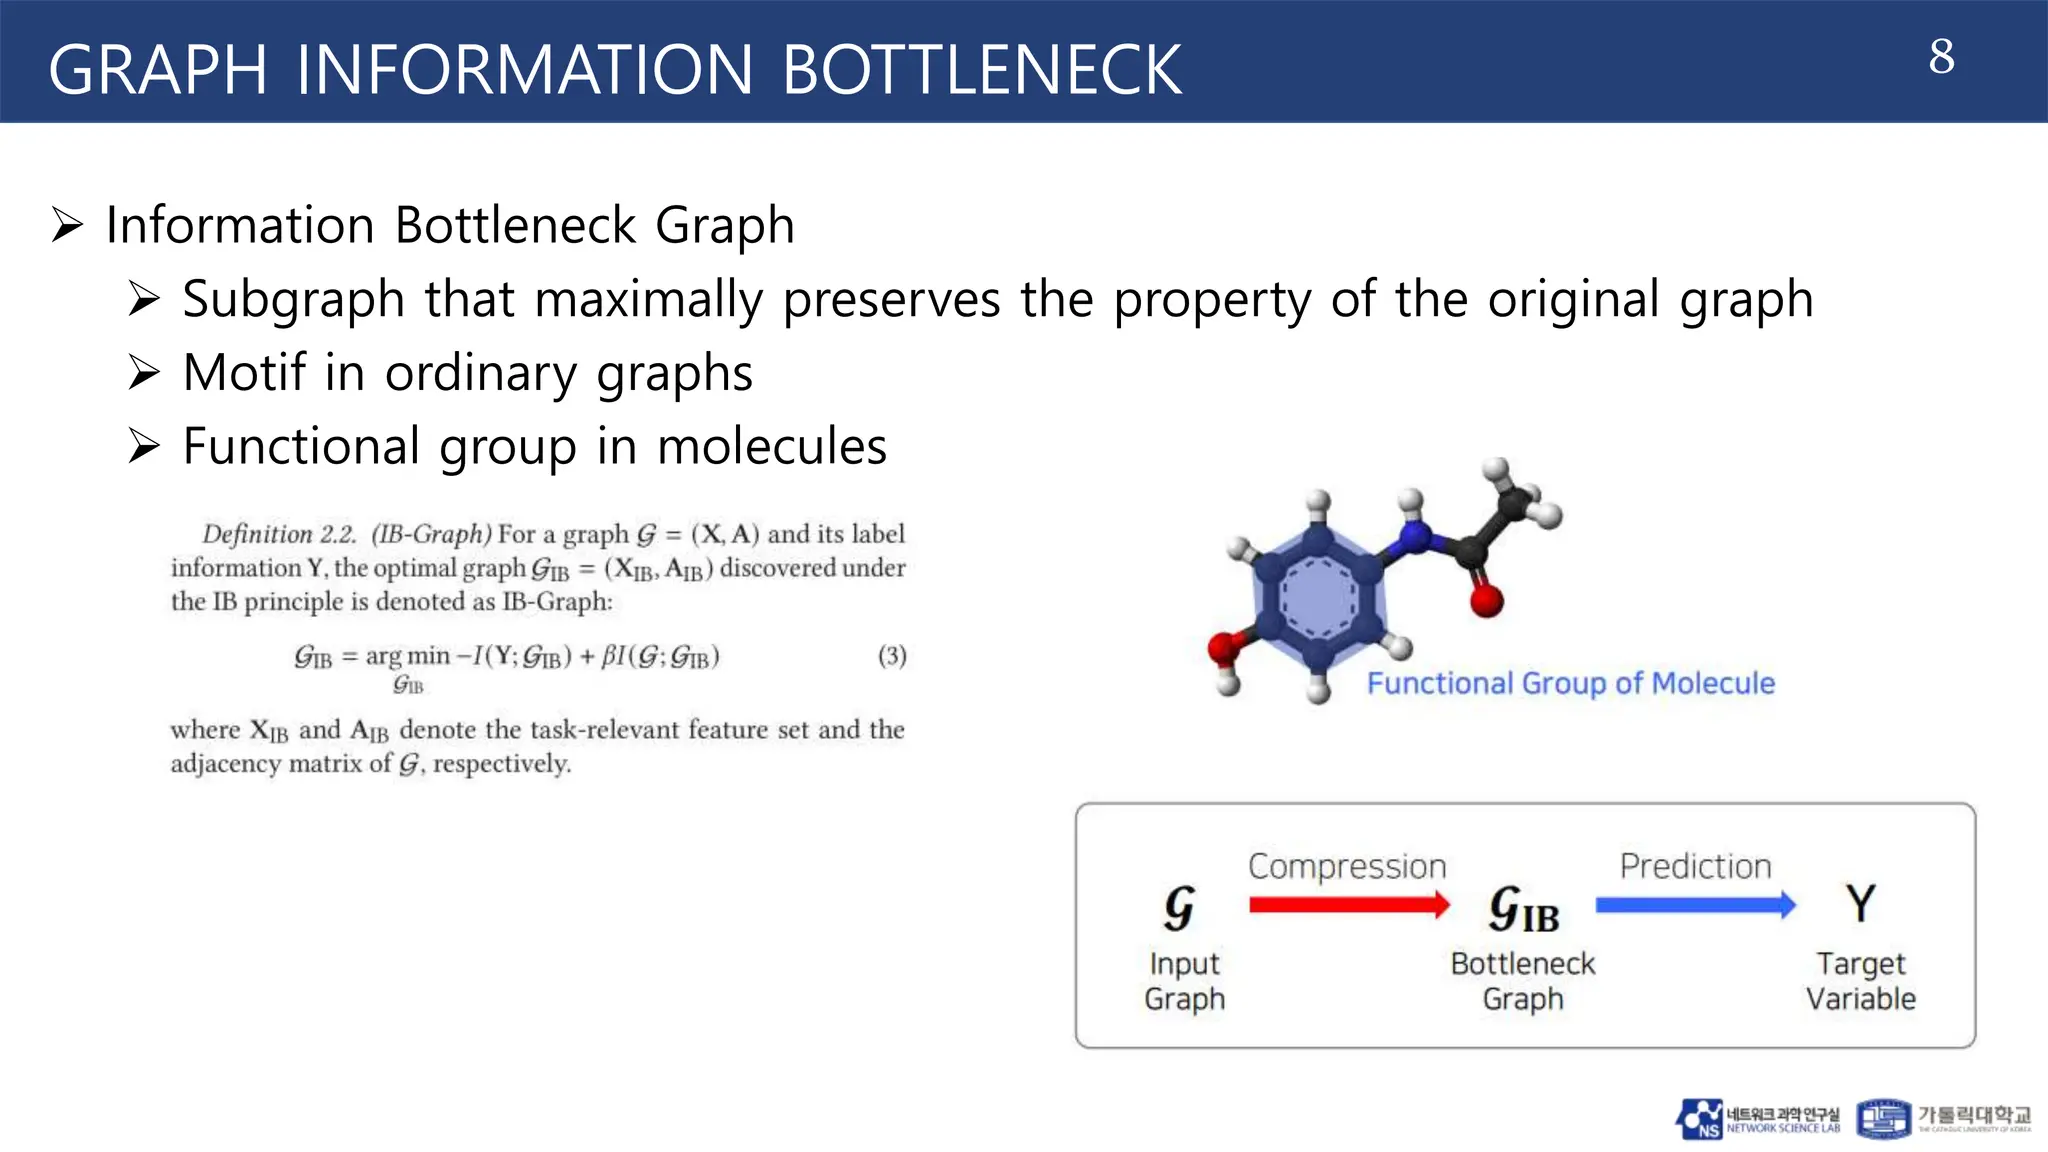The image size is (2048, 1152).
Task: Click the highlighted benzene ring
Action: click(x=1318, y=598)
